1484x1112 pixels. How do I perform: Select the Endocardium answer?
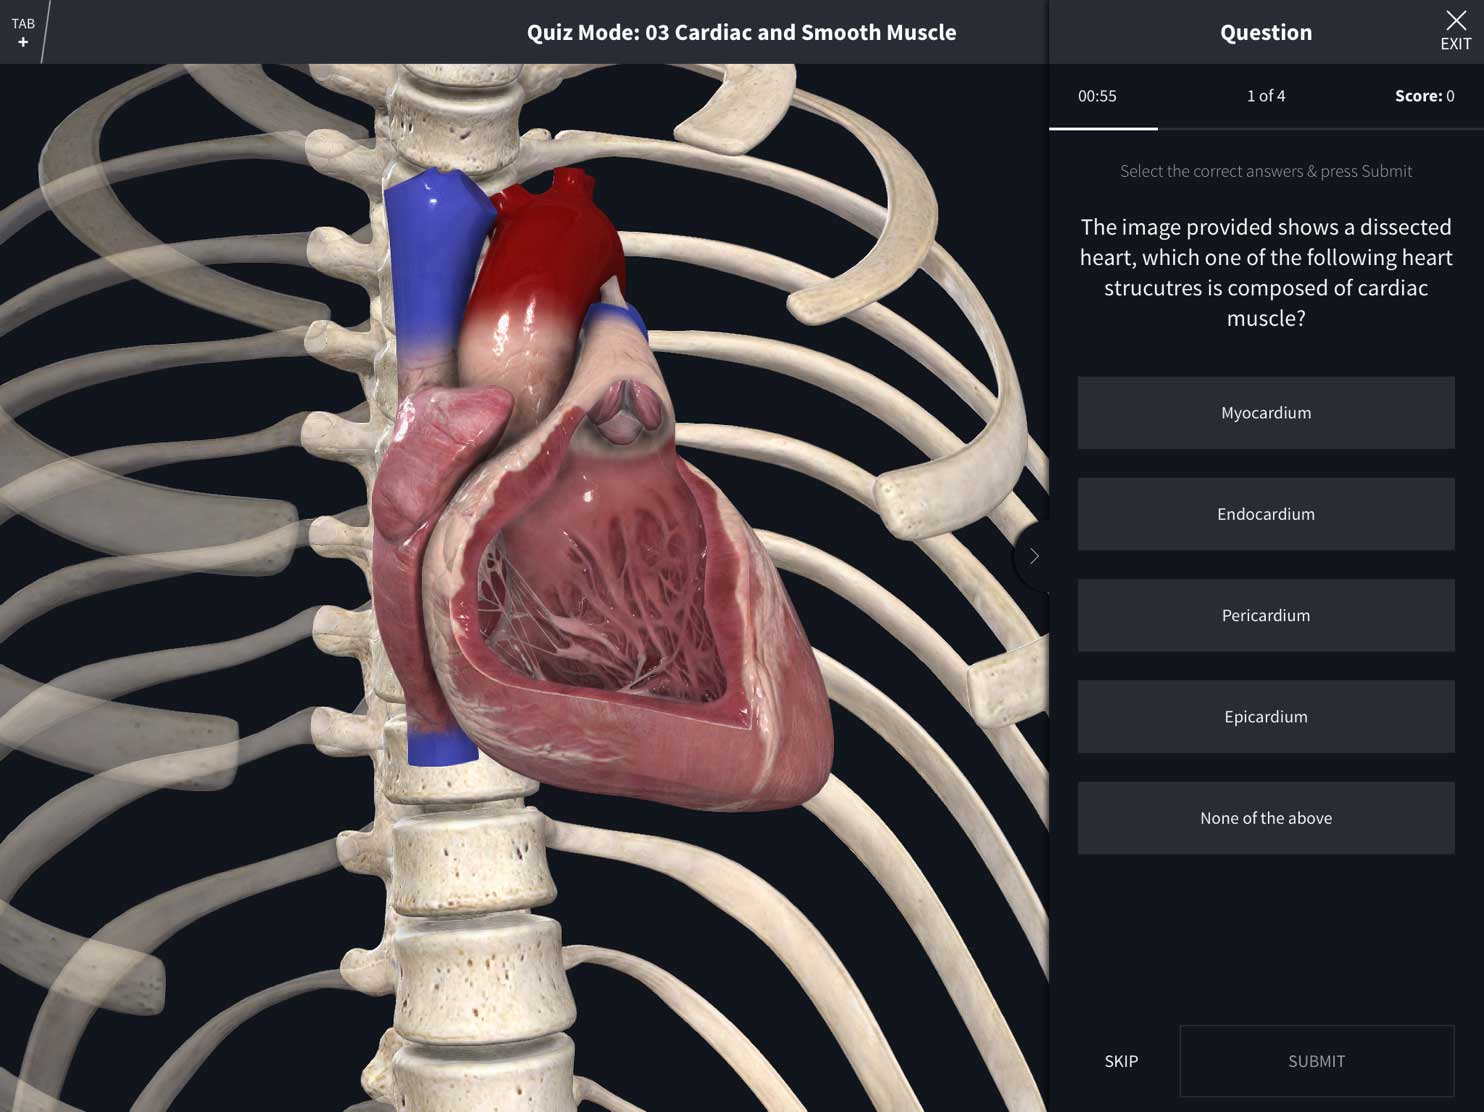tap(1266, 514)
